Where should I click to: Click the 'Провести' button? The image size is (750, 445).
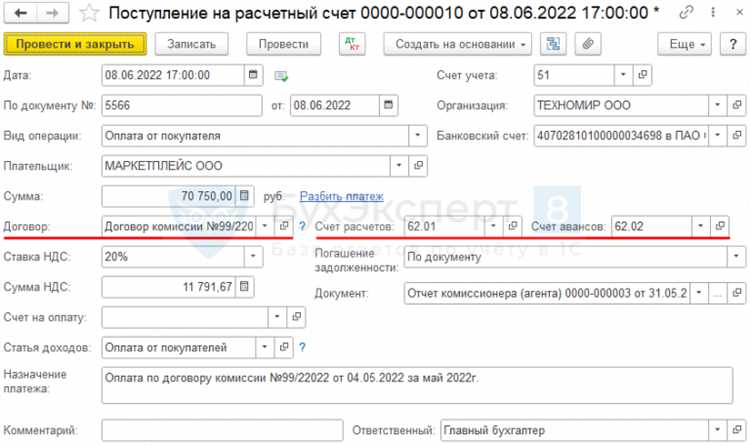(284, 44)
